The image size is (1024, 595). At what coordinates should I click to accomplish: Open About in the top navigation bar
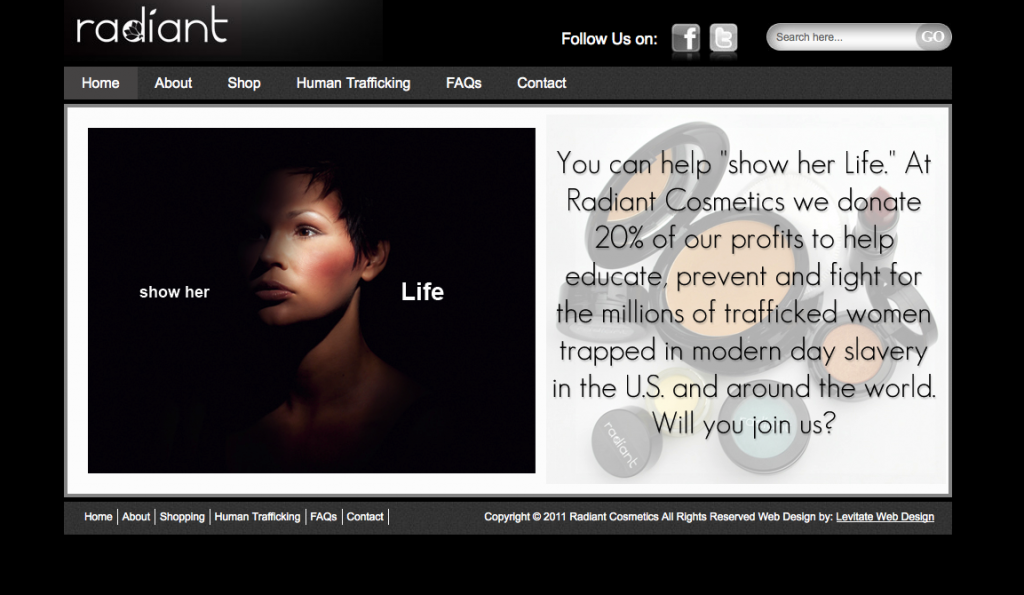(x=173, y=83)
